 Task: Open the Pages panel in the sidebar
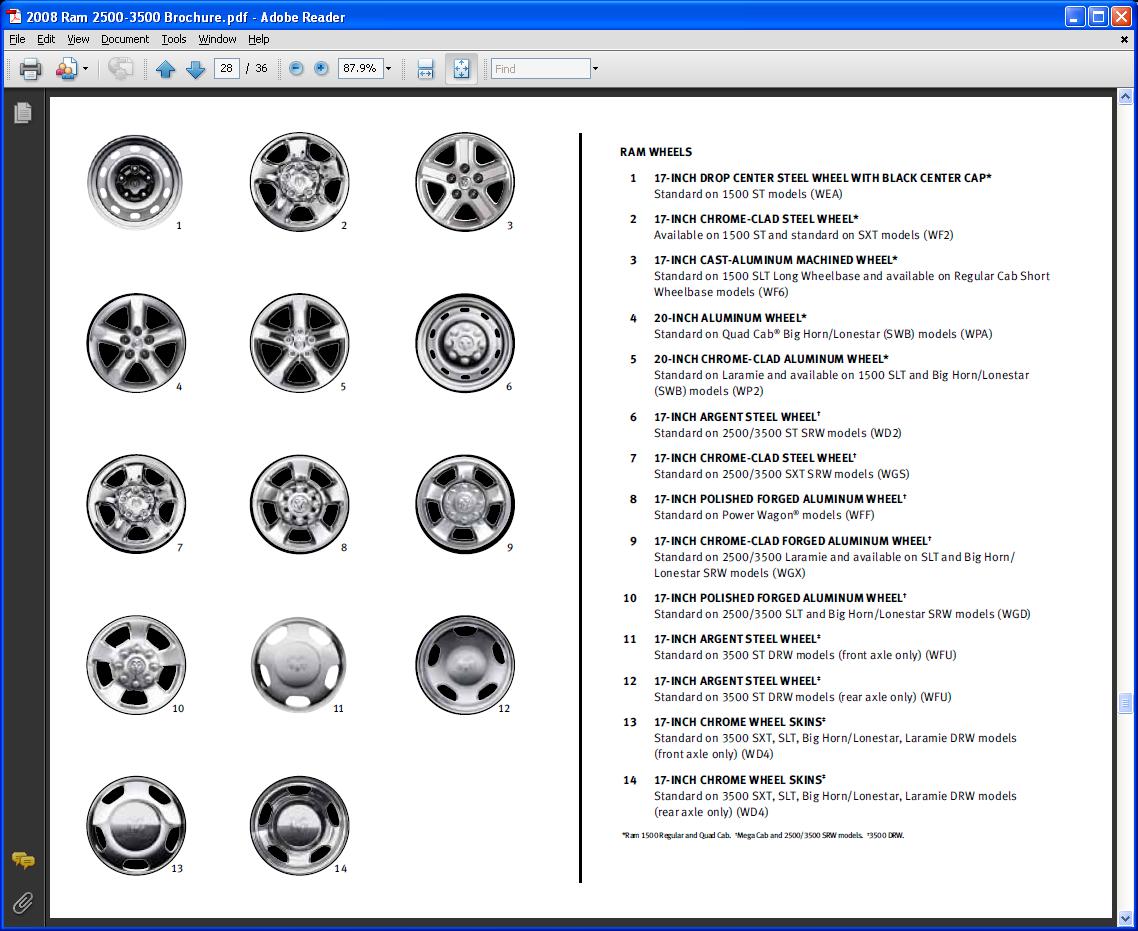(22, 113)
